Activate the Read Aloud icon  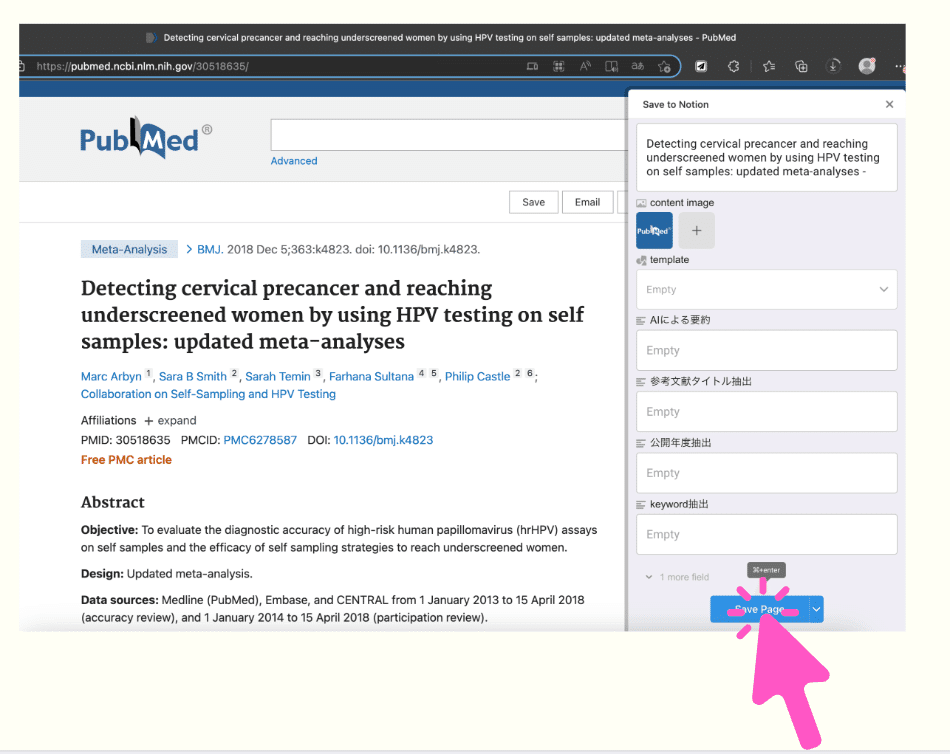pyautogui.click(x=585, y=66)
